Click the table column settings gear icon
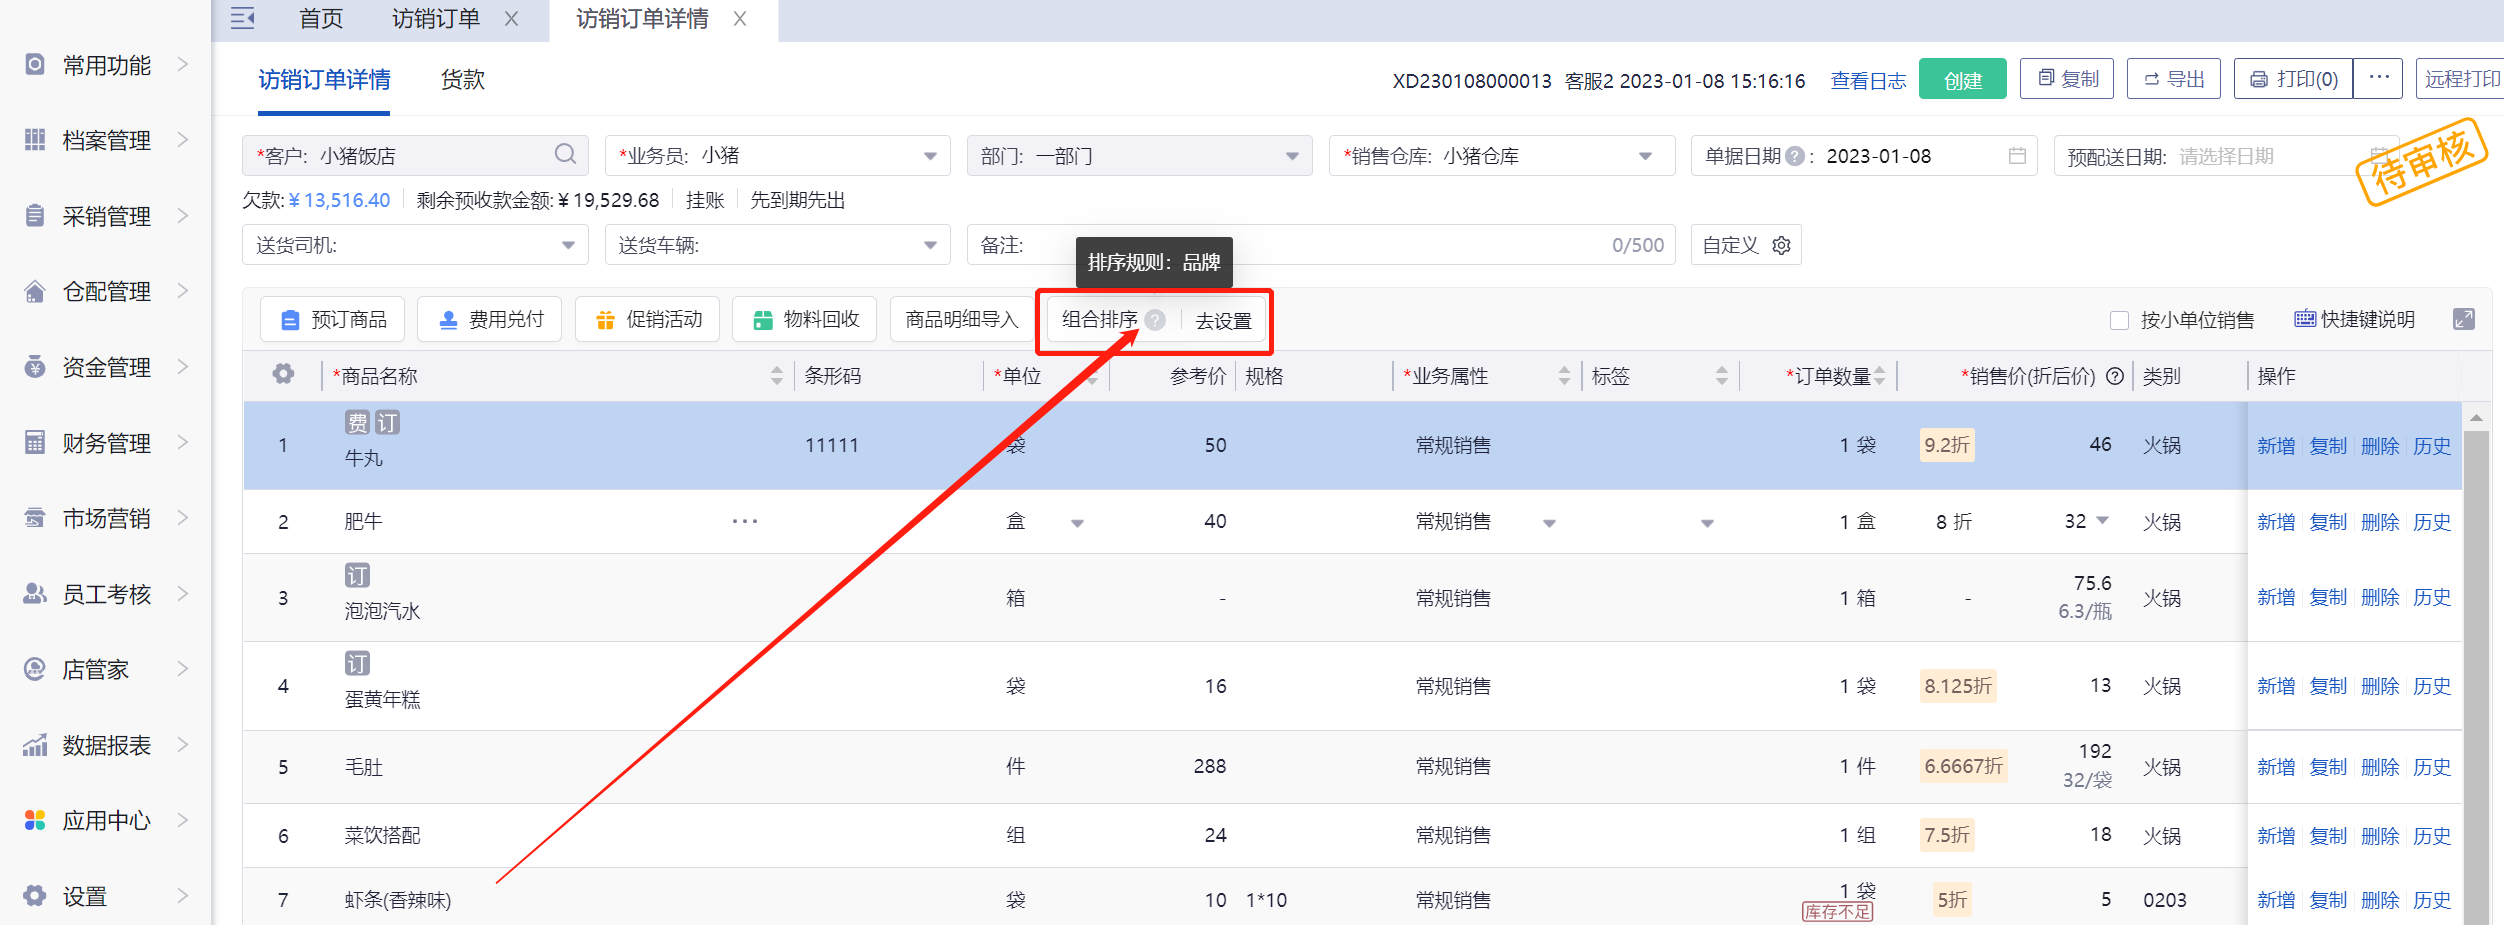Screen dimensions: 2504x925 [283, 375]
